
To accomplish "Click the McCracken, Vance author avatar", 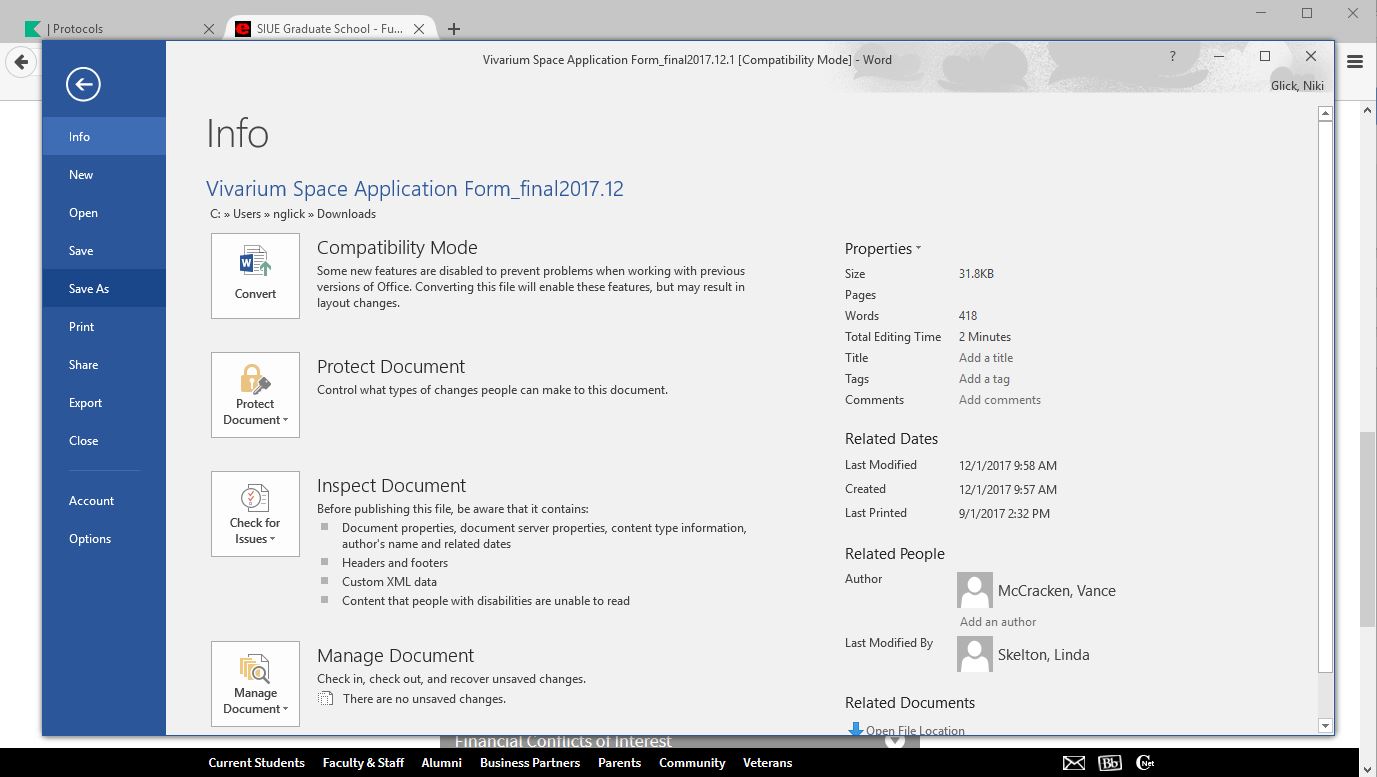I will coord(974,590).
